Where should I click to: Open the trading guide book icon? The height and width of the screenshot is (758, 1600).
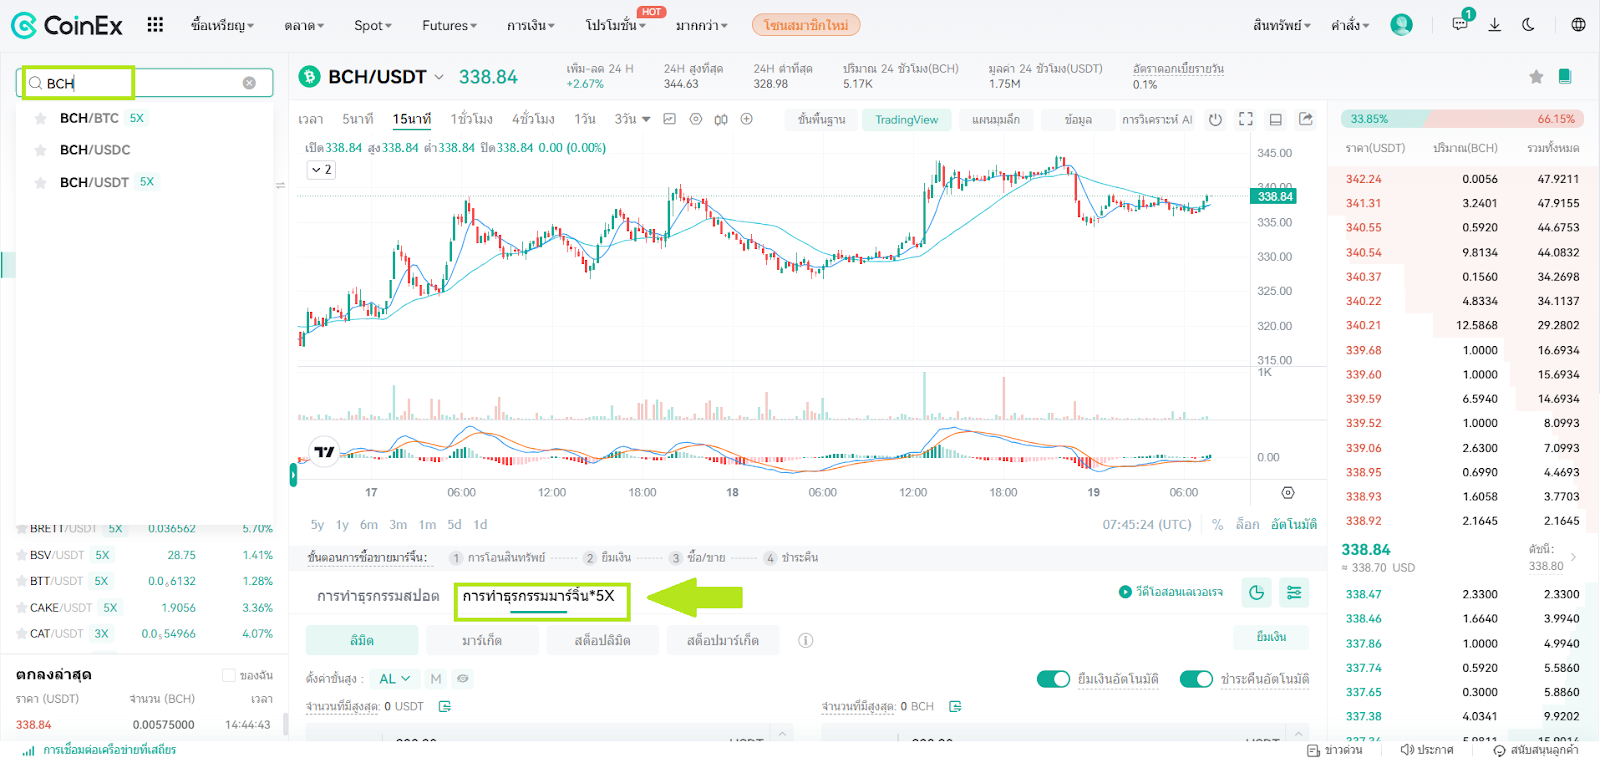click(1565, 77)
